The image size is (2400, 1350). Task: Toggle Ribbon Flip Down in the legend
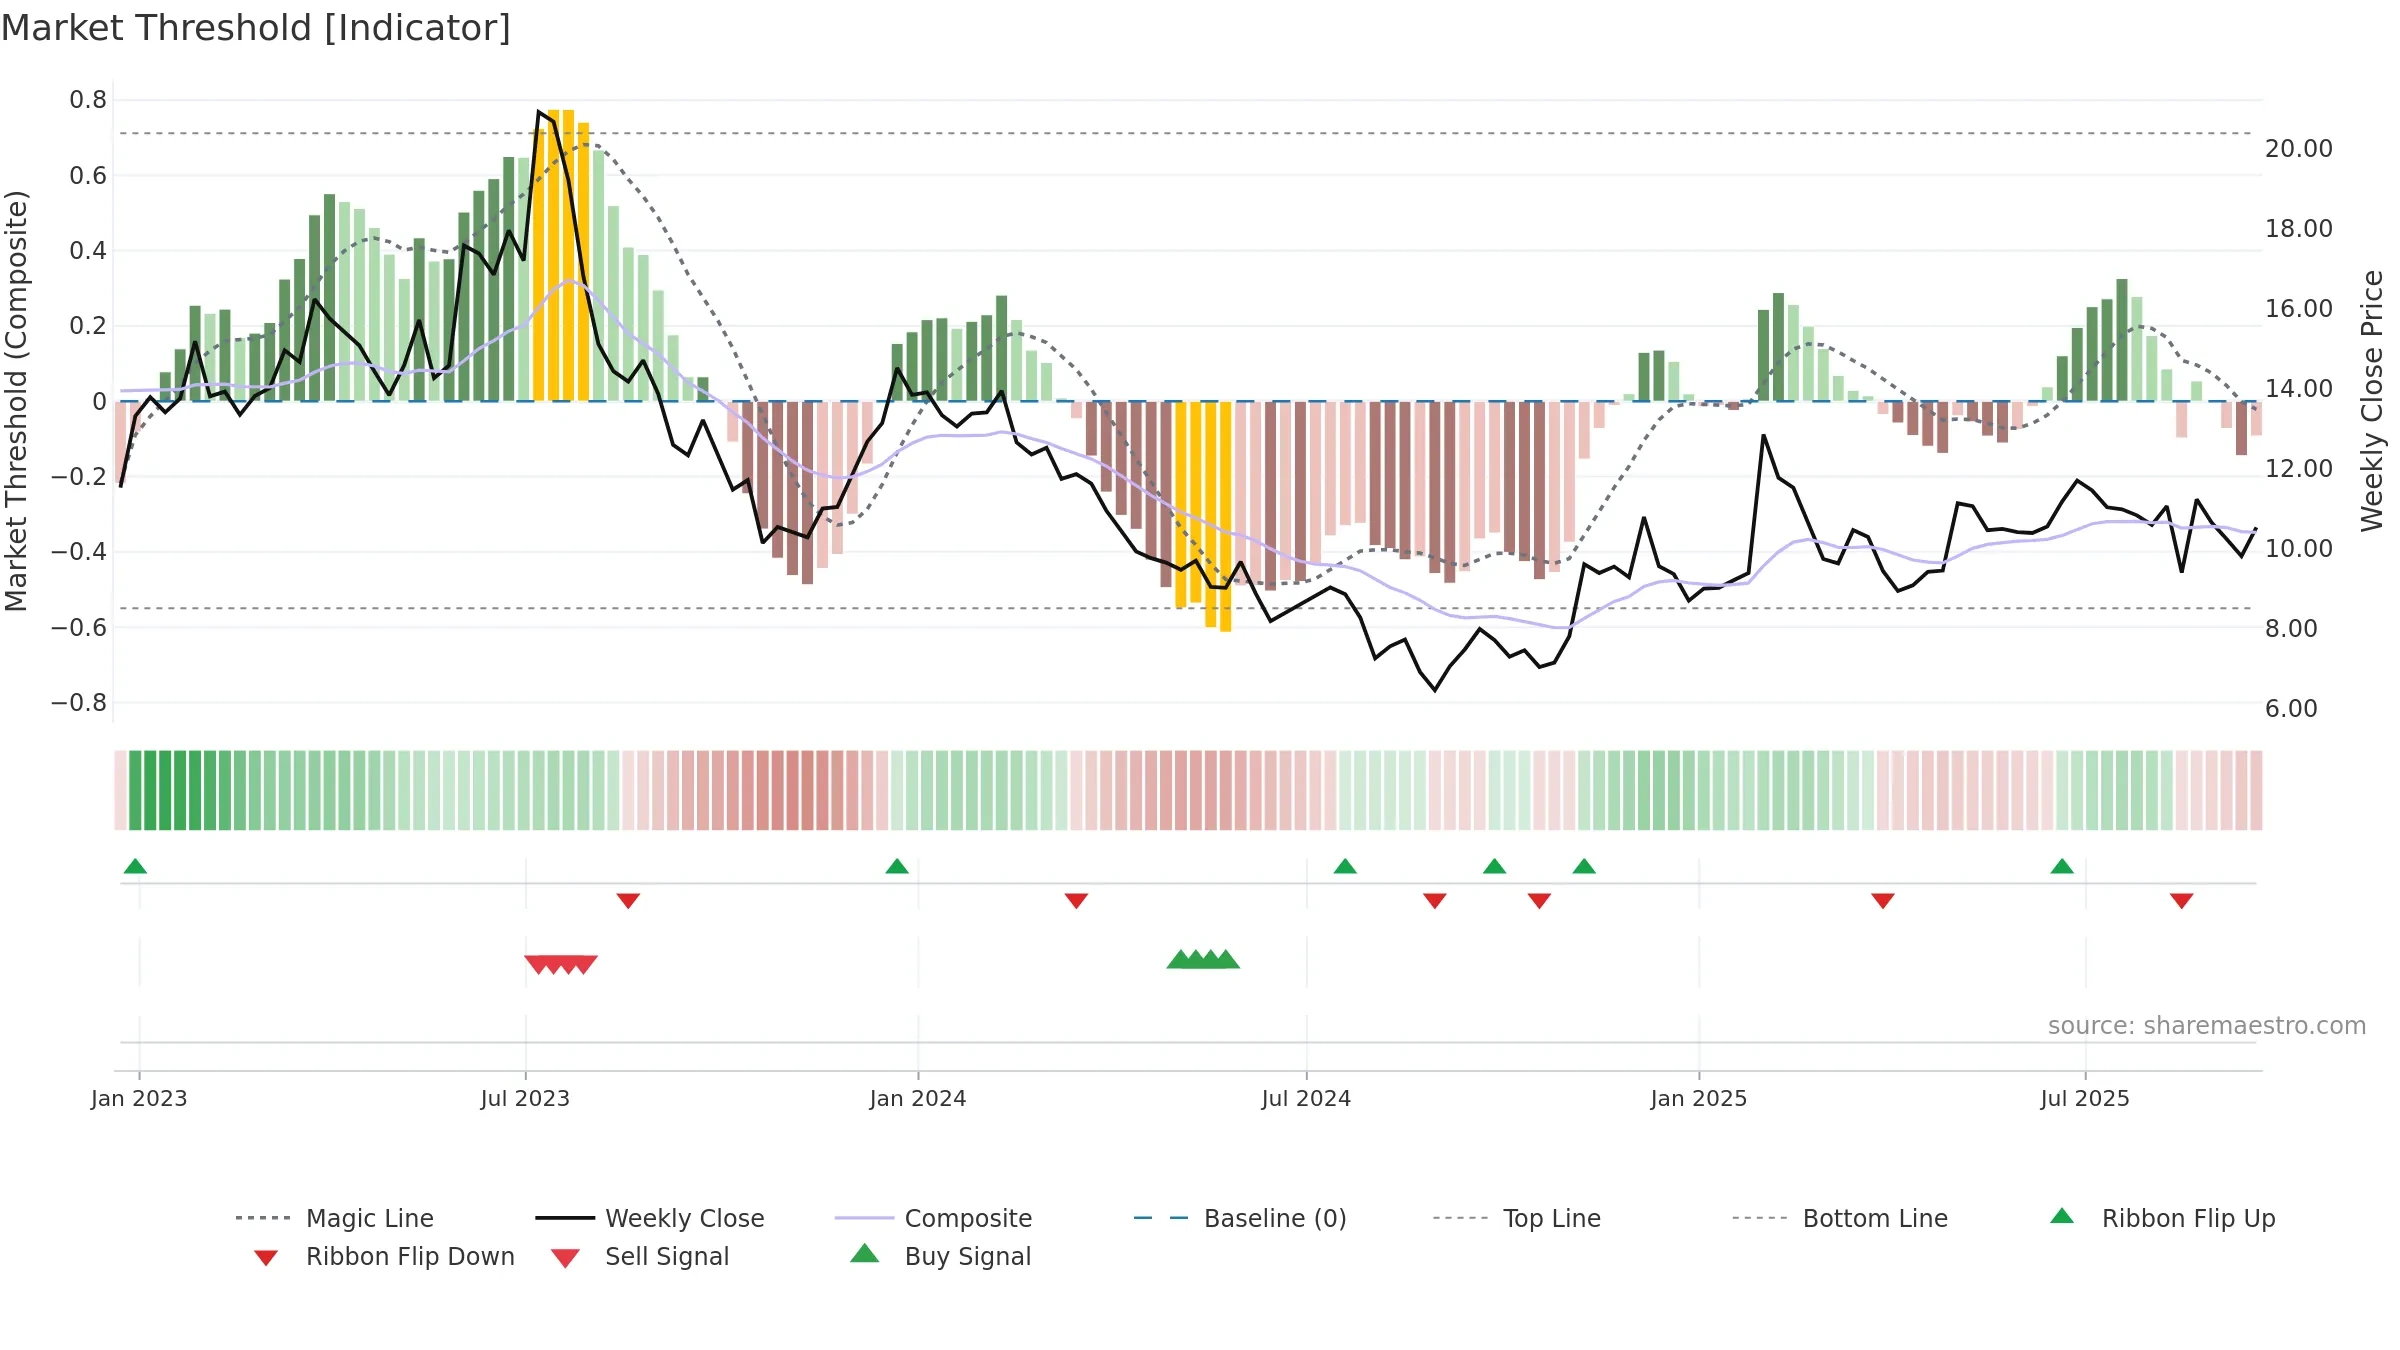[x=383, y=1256]
